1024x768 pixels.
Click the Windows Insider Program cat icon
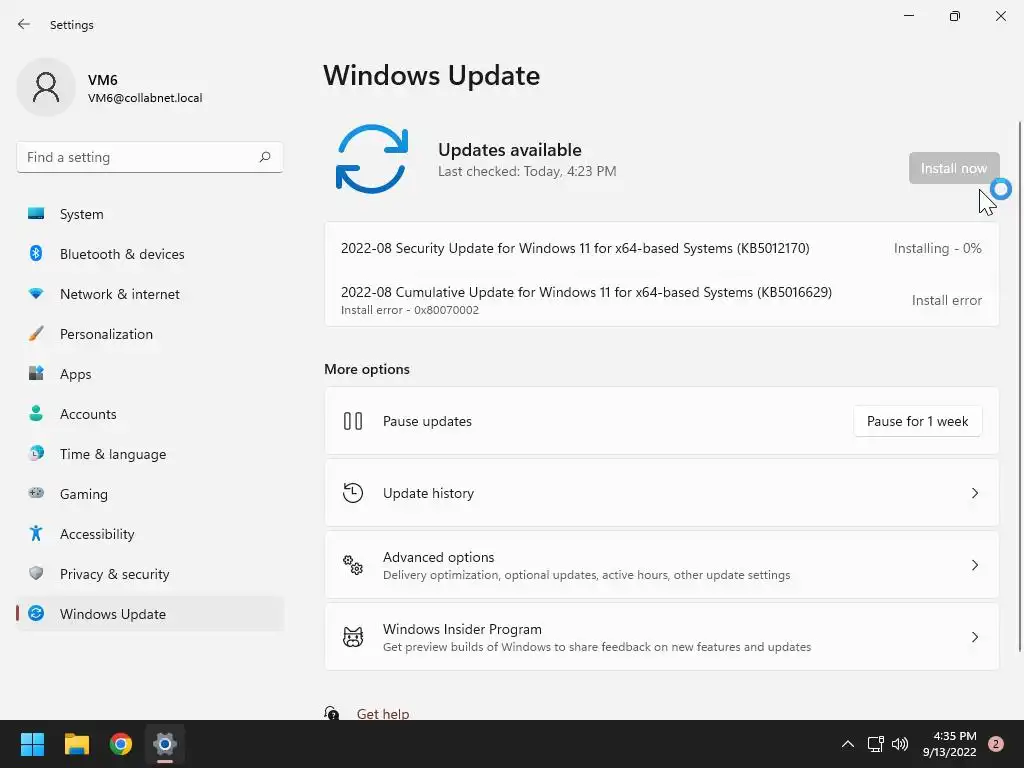(353, 637)
